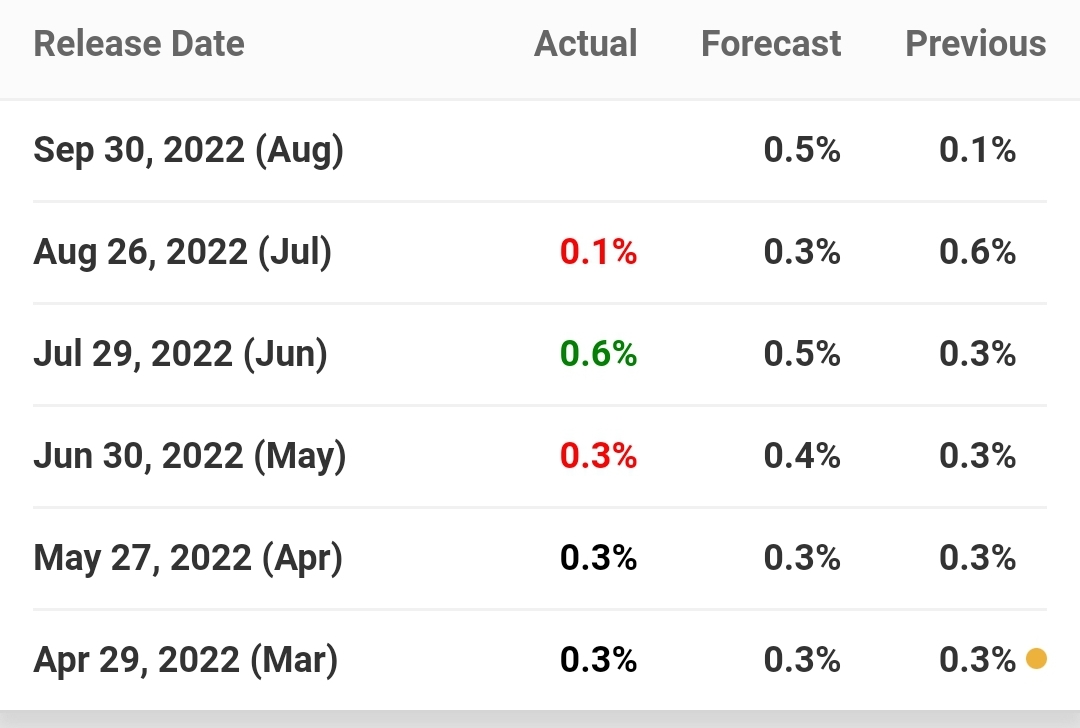The height and width of the screenshot is (728, 1080).
Task: Select the Jul 29, 2022 (Jun) row
Action: click(x=540, y=355)
